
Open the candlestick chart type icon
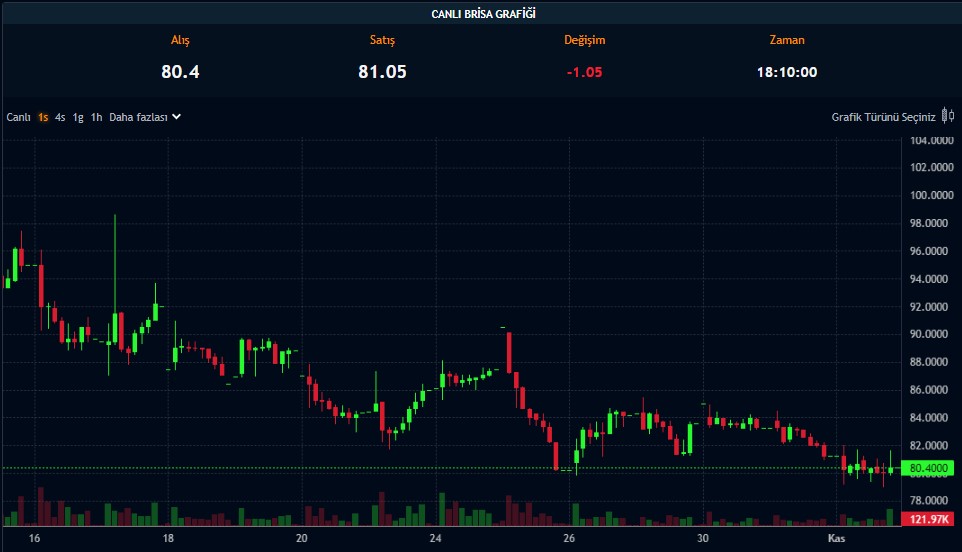pos(948,116)
